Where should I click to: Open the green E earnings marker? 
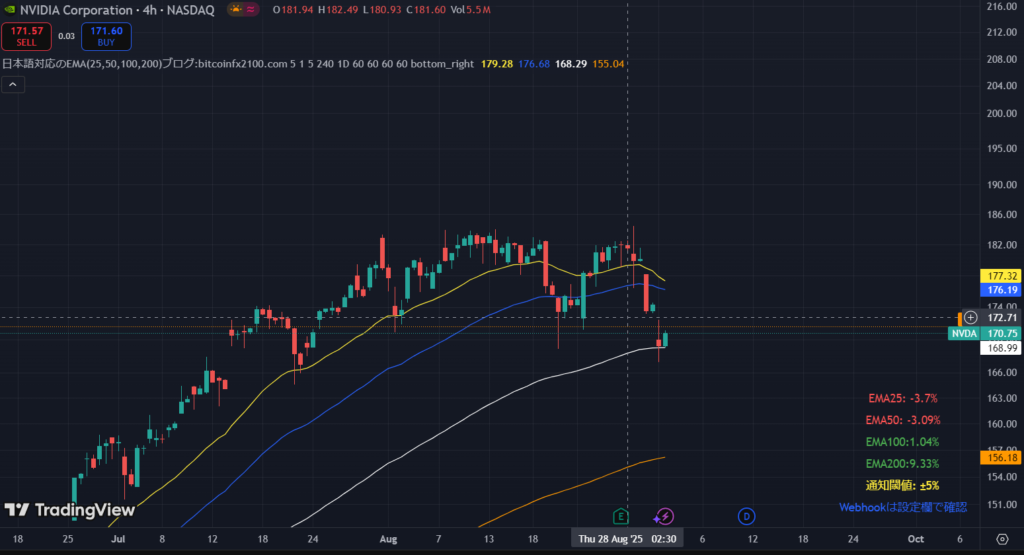(620, 516)
